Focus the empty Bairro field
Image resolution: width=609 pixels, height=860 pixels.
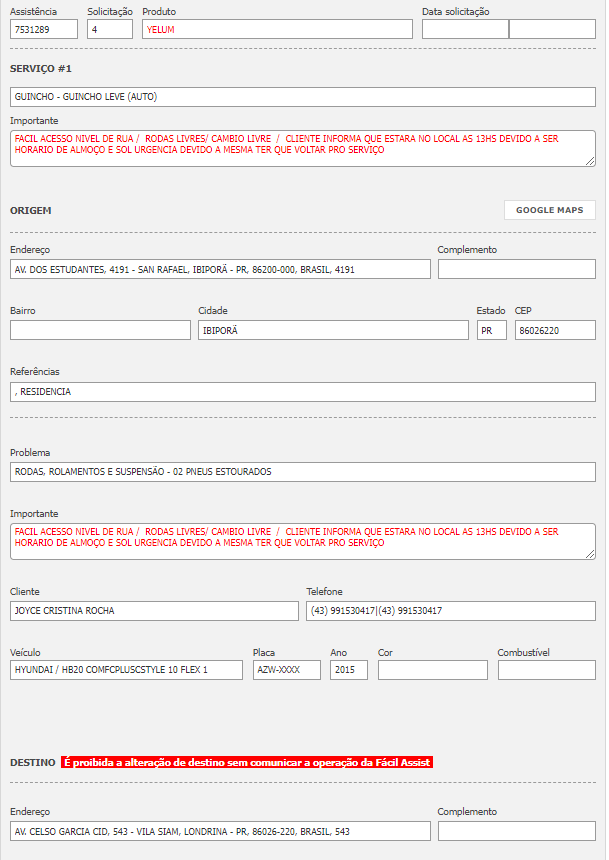coord(100,330)
